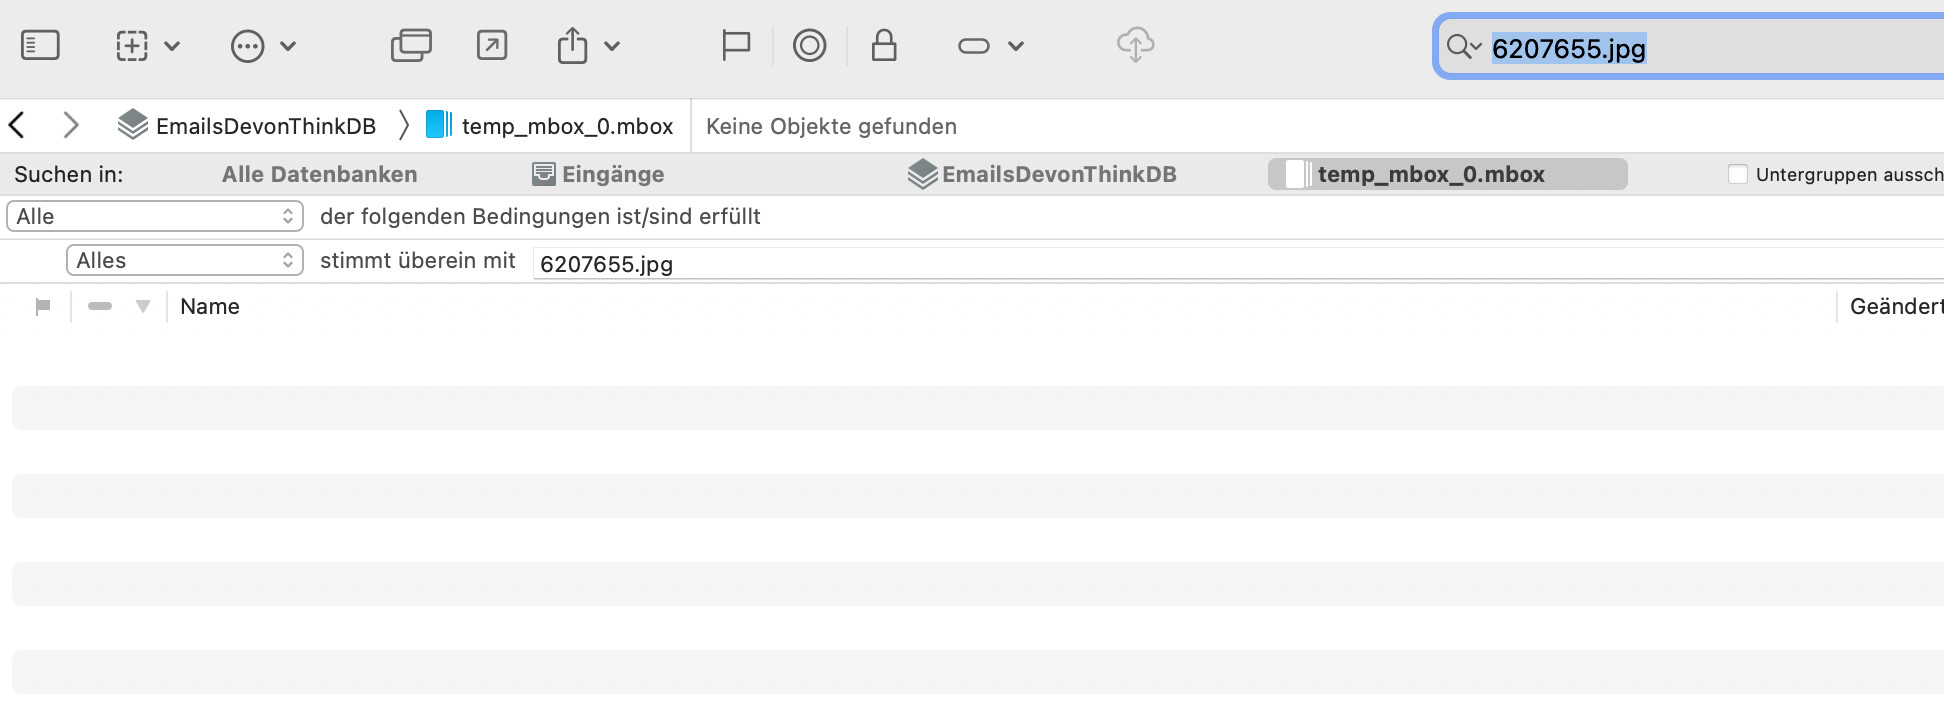Image resolution: width=1944 pixels, height=710 pixels.
Task: Open the 'Alles' search field dropdown
Action: coord(185,260)
